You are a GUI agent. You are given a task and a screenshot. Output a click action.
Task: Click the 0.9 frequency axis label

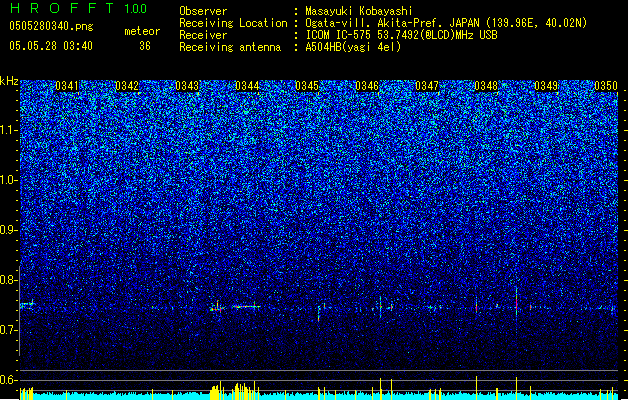9,230
